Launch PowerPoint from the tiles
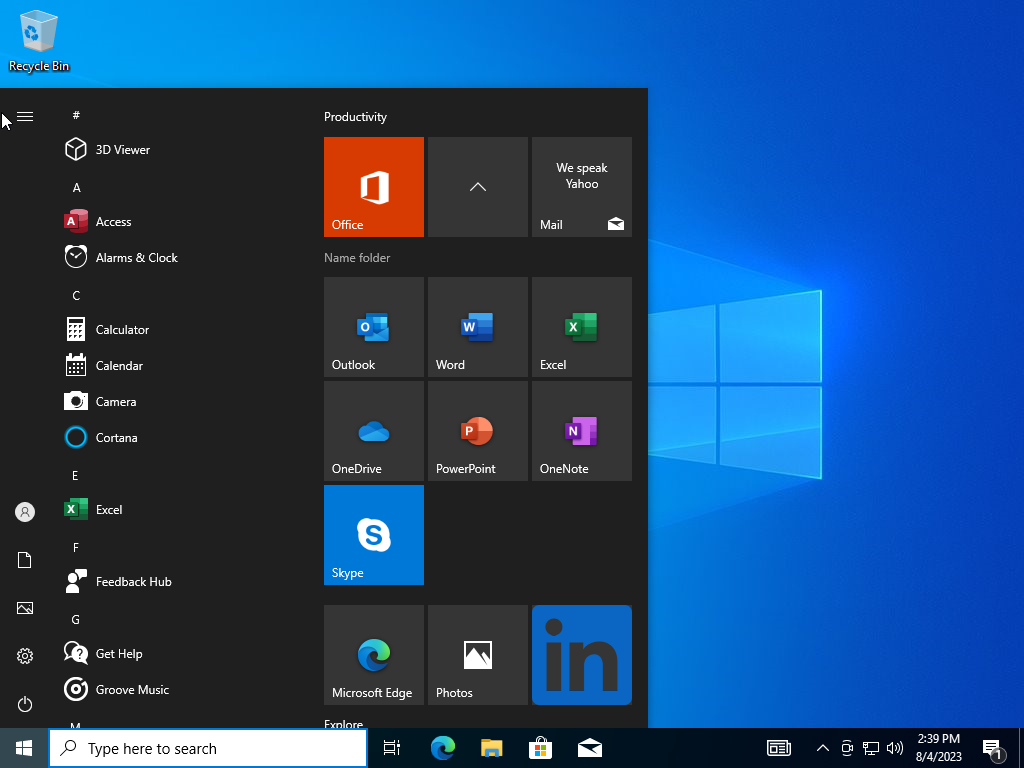The image size is (1024, 768). tap(477, 431)
